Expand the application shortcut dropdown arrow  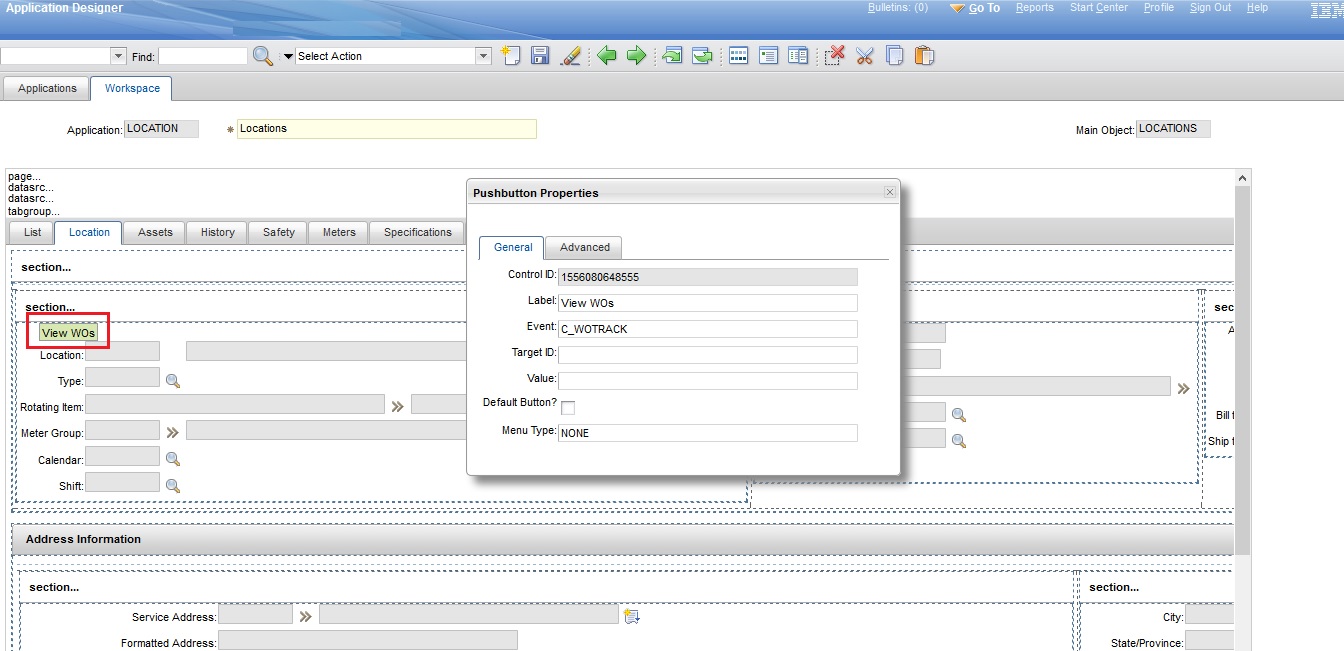click(x=117, y=56)
